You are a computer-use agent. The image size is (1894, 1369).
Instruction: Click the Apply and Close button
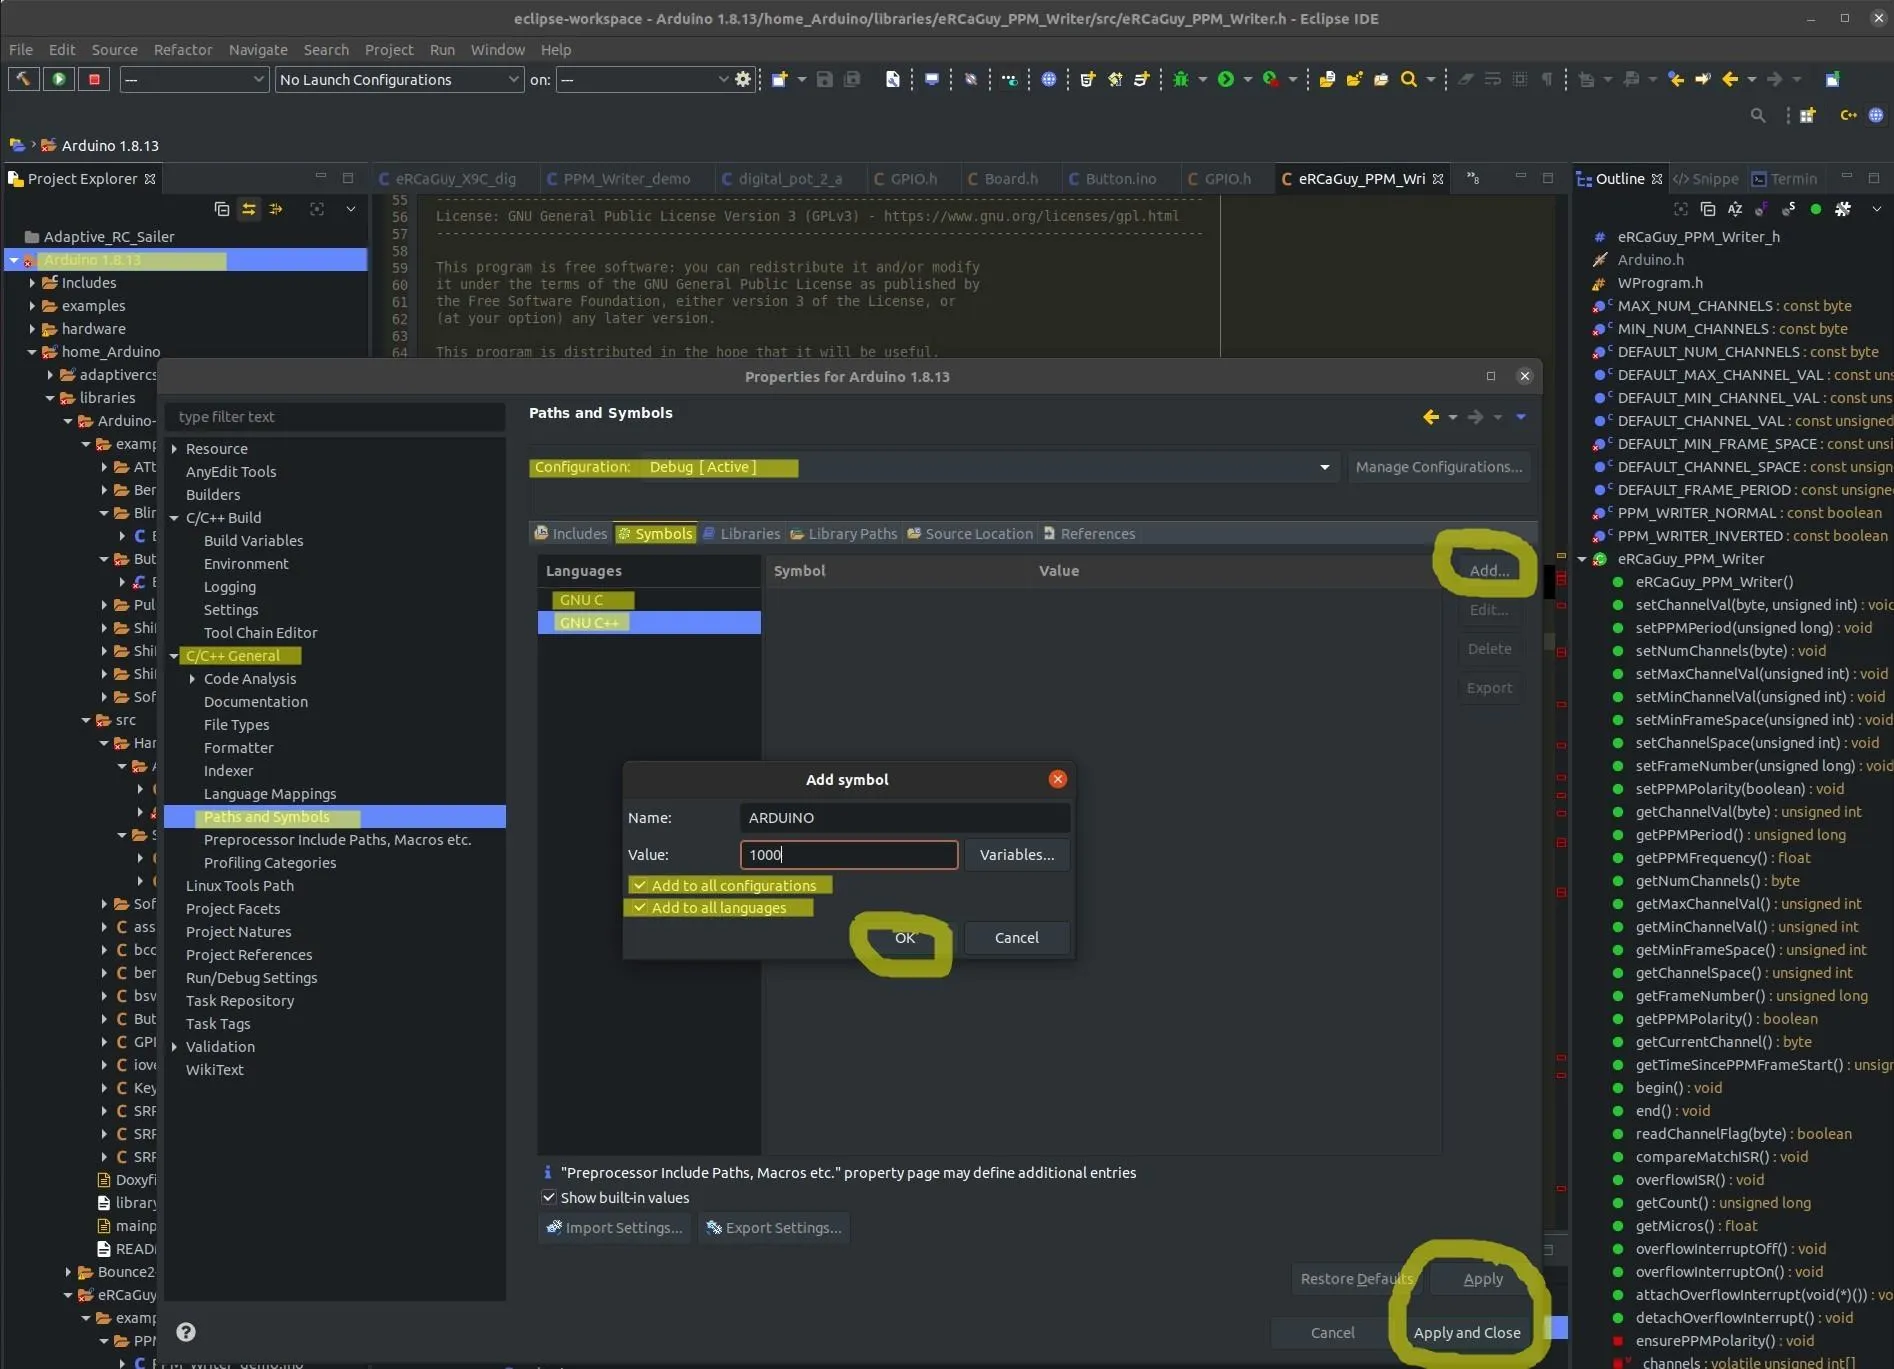pyautogui.click(x=1467, y=1333)
